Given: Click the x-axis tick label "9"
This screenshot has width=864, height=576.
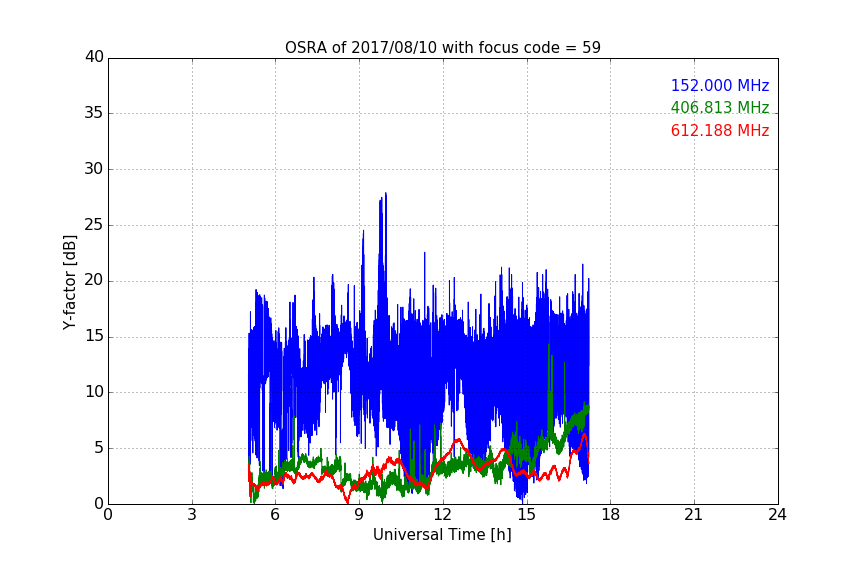Looking at the screenshot, I should 359,515.
